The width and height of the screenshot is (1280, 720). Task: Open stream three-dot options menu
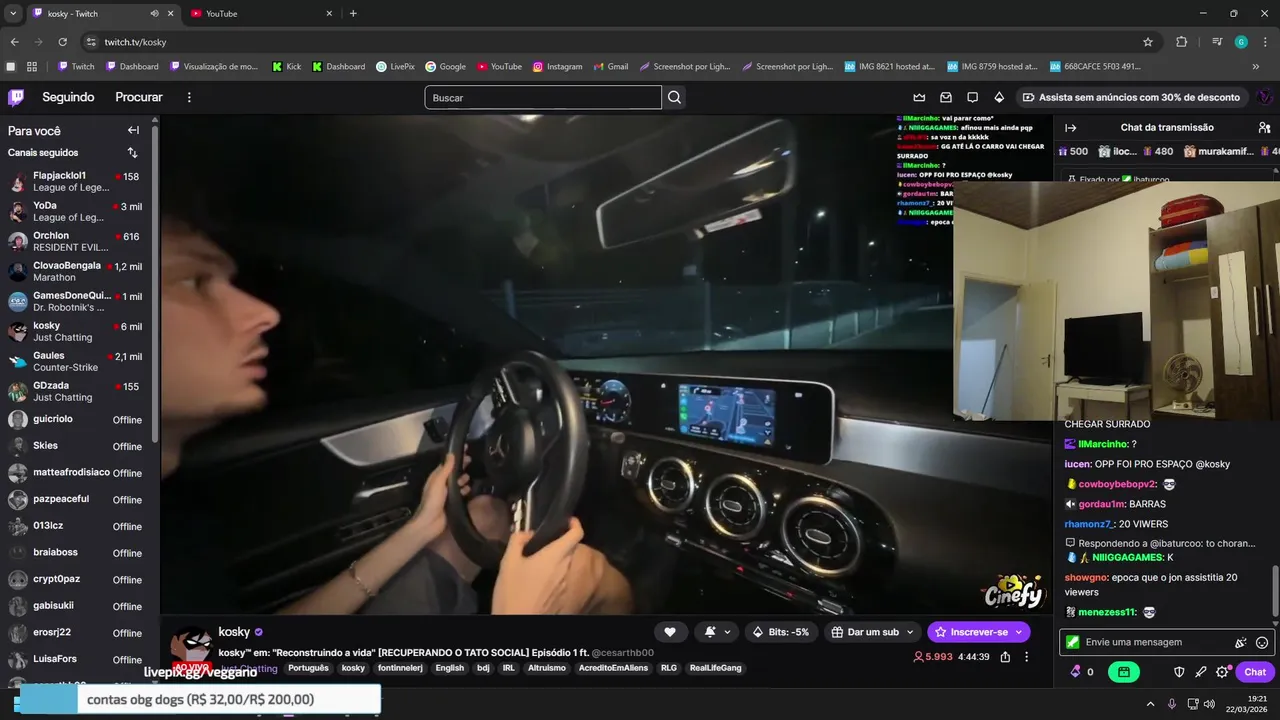click(1027, 657)
